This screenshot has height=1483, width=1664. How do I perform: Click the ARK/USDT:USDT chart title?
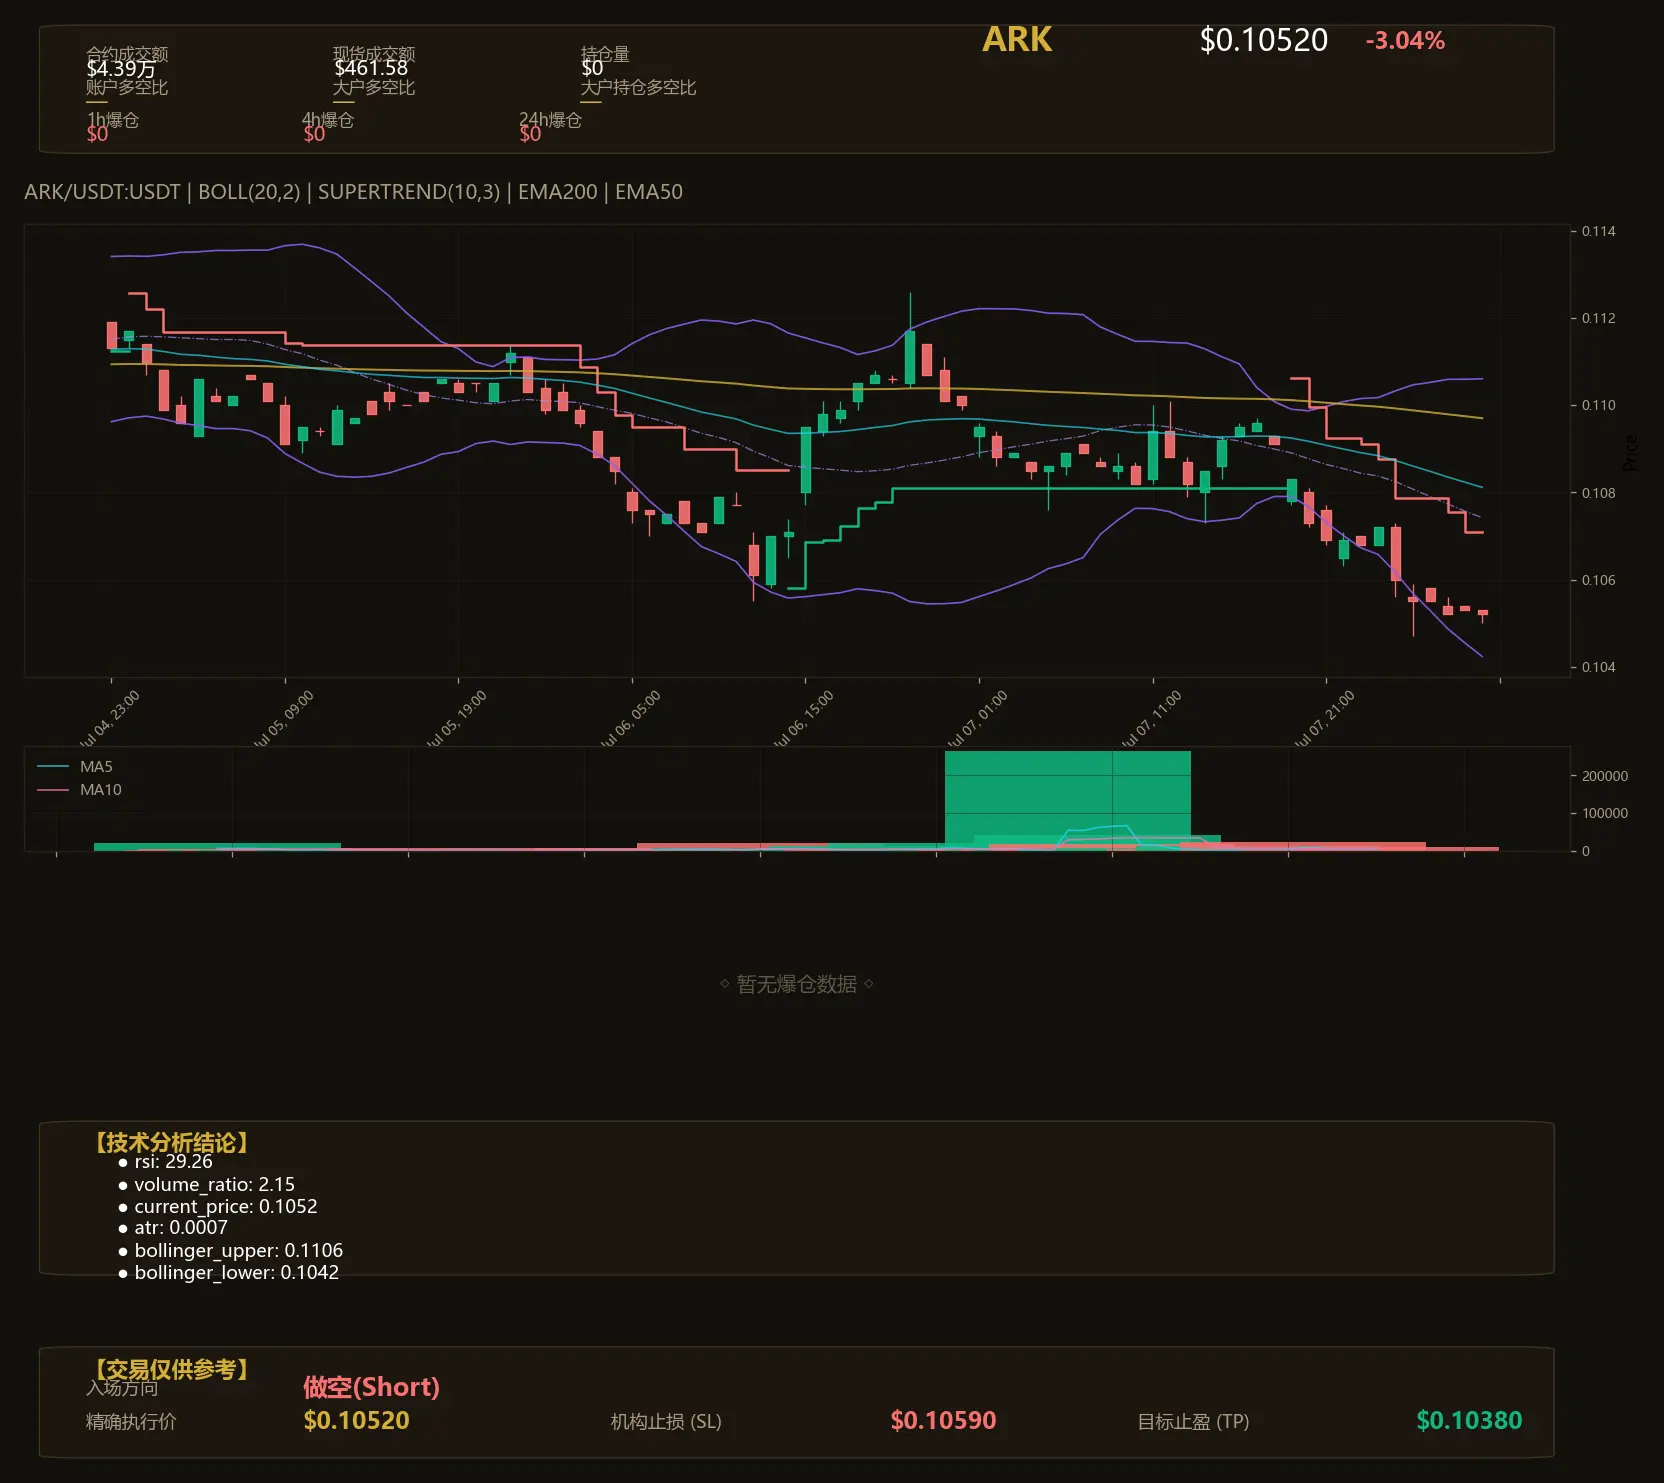pyautogui.click(x=102, y=192)
